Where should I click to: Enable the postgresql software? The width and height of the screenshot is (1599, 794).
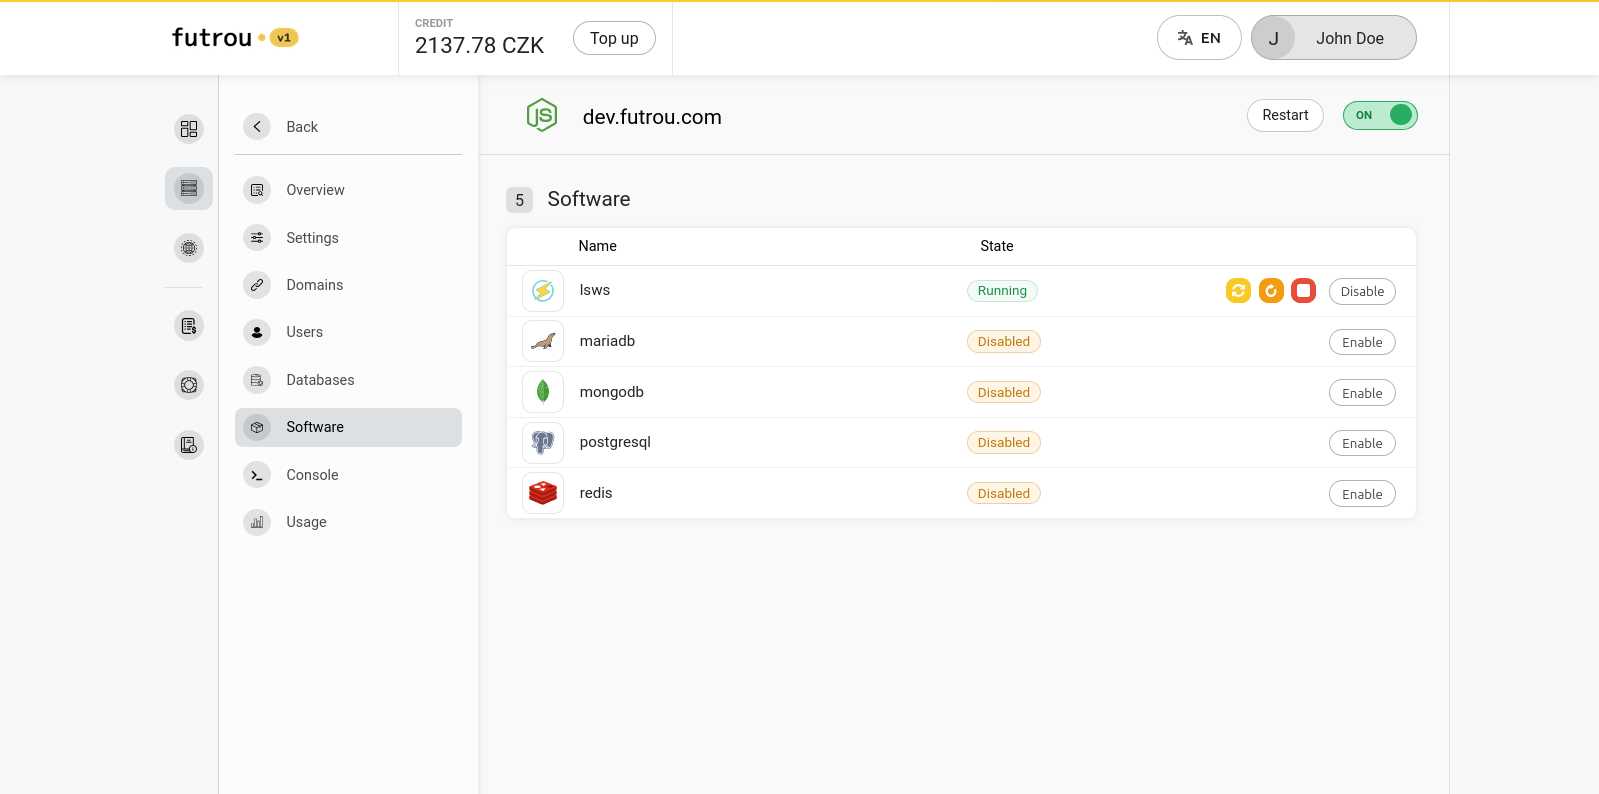click(1362, 443)
